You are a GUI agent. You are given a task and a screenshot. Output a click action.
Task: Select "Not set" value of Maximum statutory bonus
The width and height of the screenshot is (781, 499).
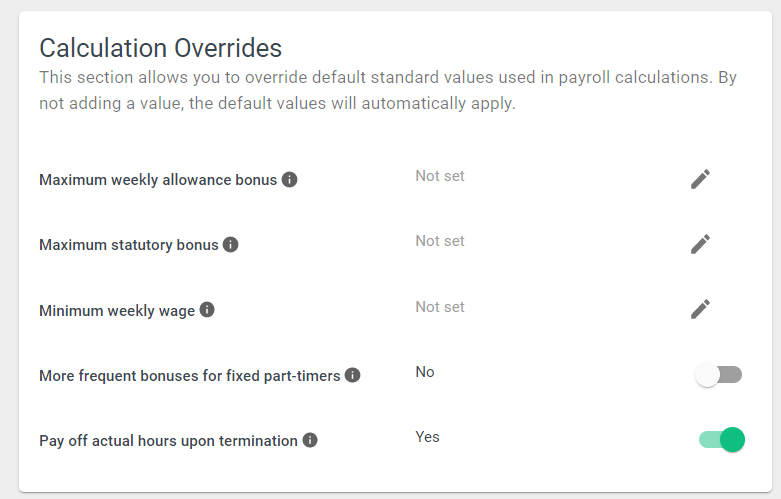coord(440,241)
